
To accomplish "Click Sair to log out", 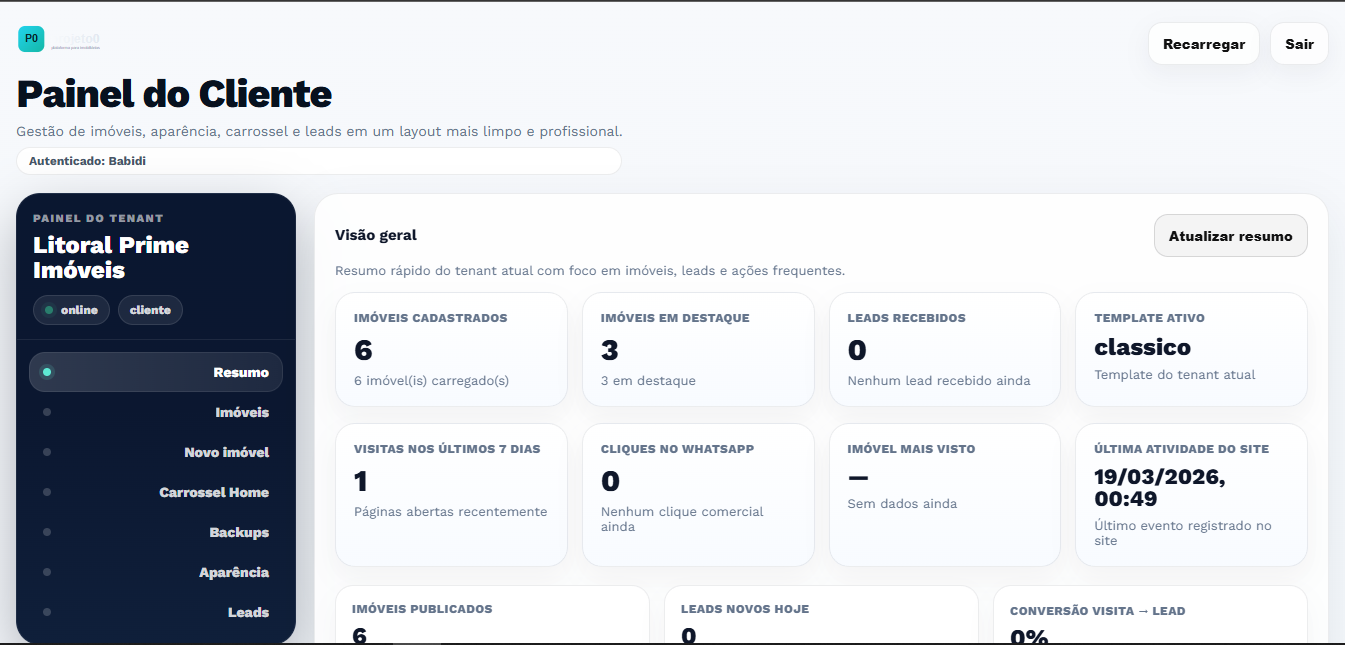I will [x=1298, y=43].
